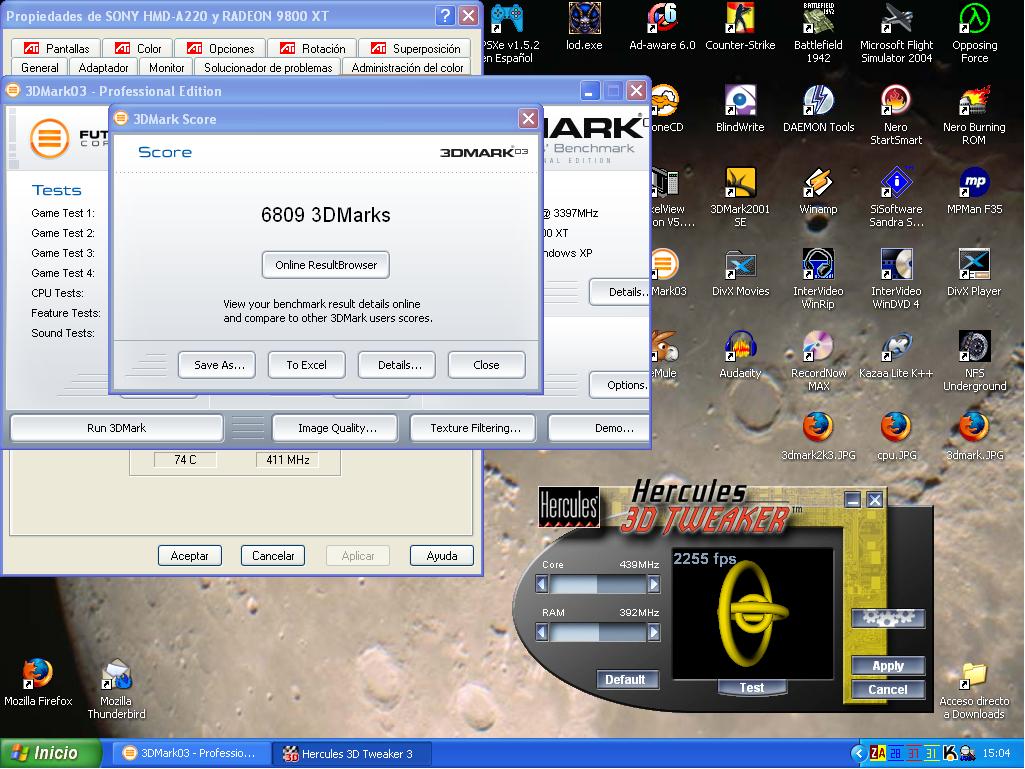The width and height of the screenshot is (1025, 769).
Task: Click the Online ResultBrowser button
Action: (326, 265)
